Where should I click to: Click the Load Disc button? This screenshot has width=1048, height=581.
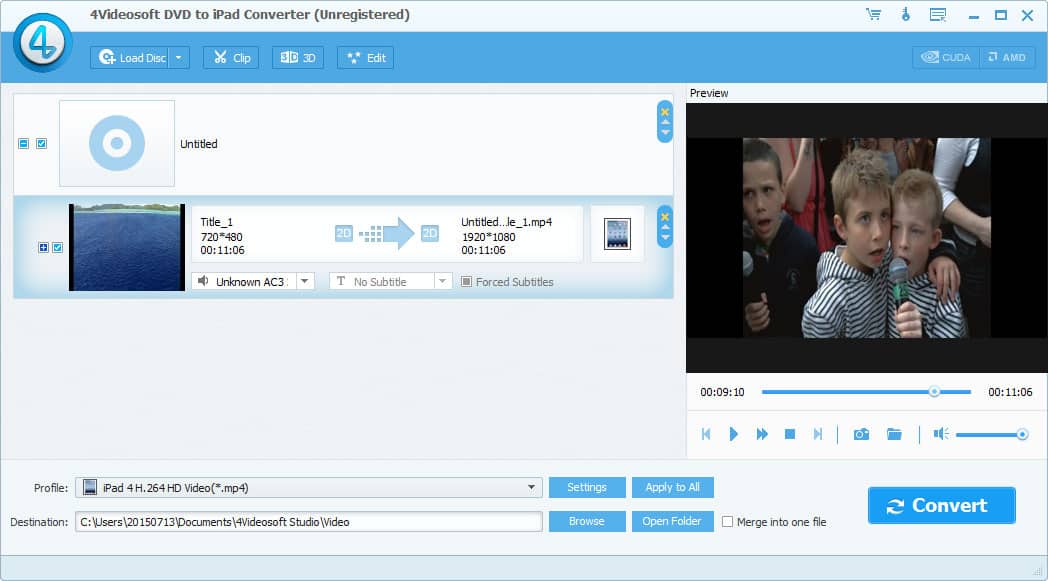[x=130, y=57]
